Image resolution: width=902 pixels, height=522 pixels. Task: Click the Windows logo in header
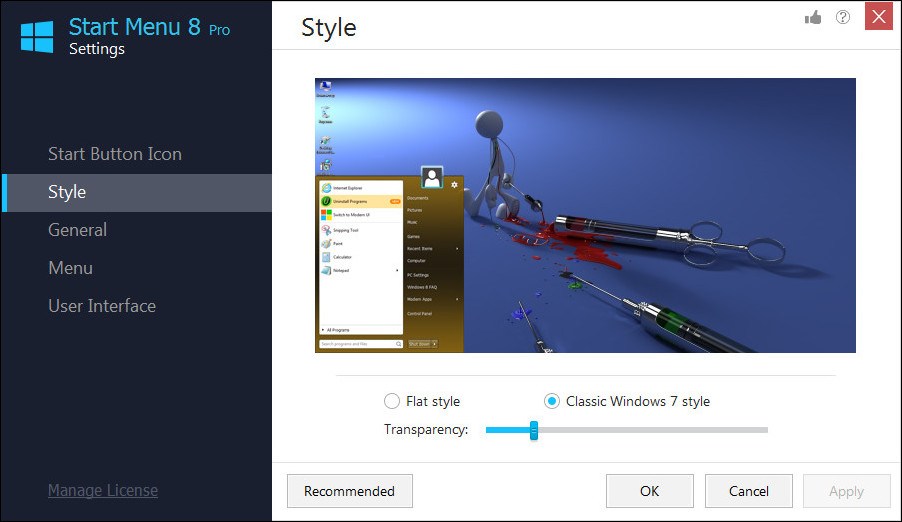coord(37,37)
